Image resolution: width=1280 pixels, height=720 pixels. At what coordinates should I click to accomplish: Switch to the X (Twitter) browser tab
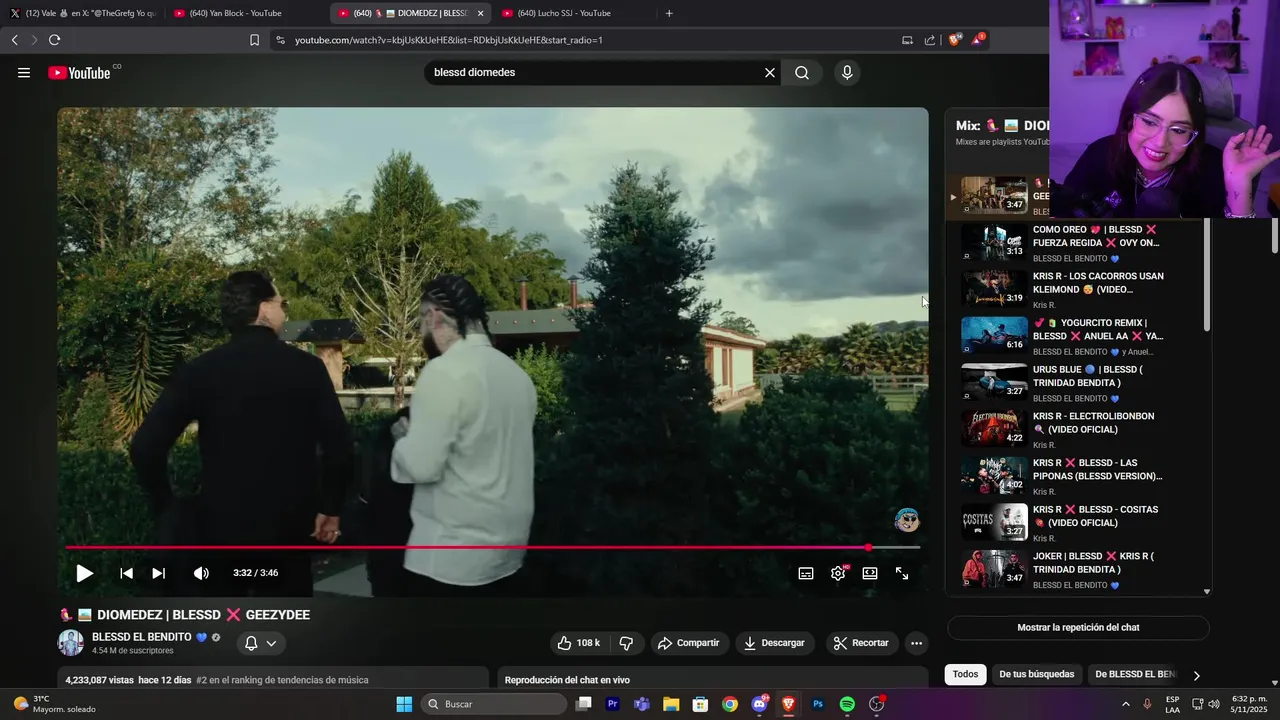click(x=82, y=13)
